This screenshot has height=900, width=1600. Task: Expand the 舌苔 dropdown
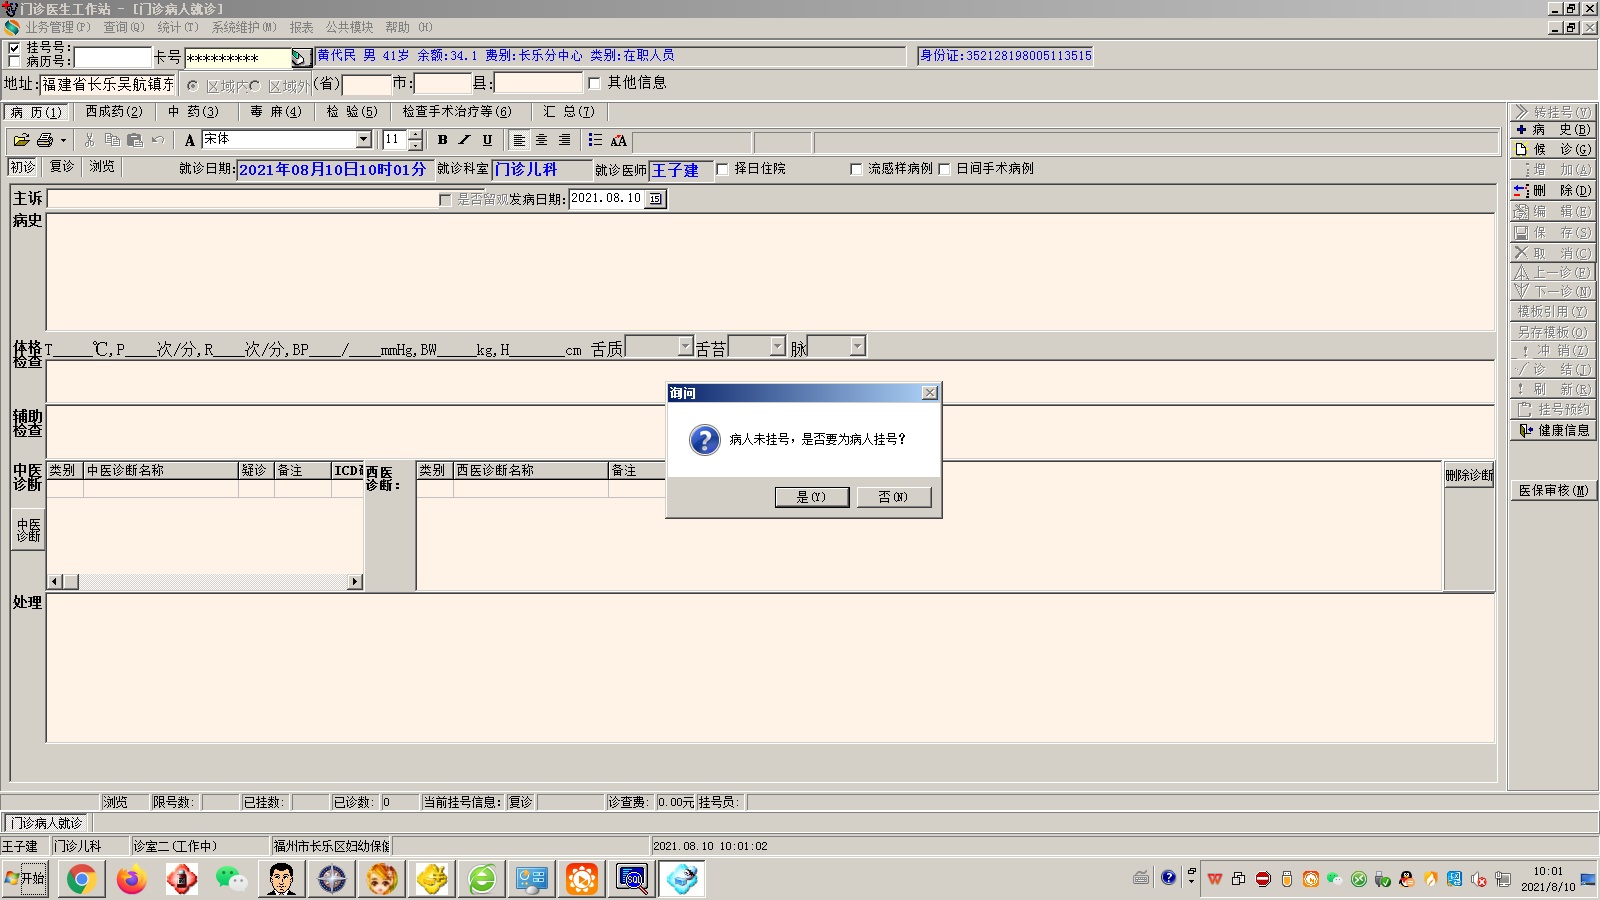click(778, 346)
